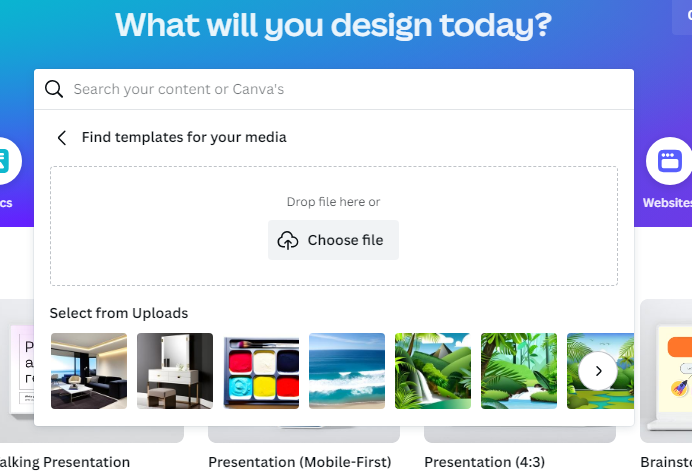Click the file drop zone area
The width and height of the screenshot is (692, 473).
[x=334, y=226]
